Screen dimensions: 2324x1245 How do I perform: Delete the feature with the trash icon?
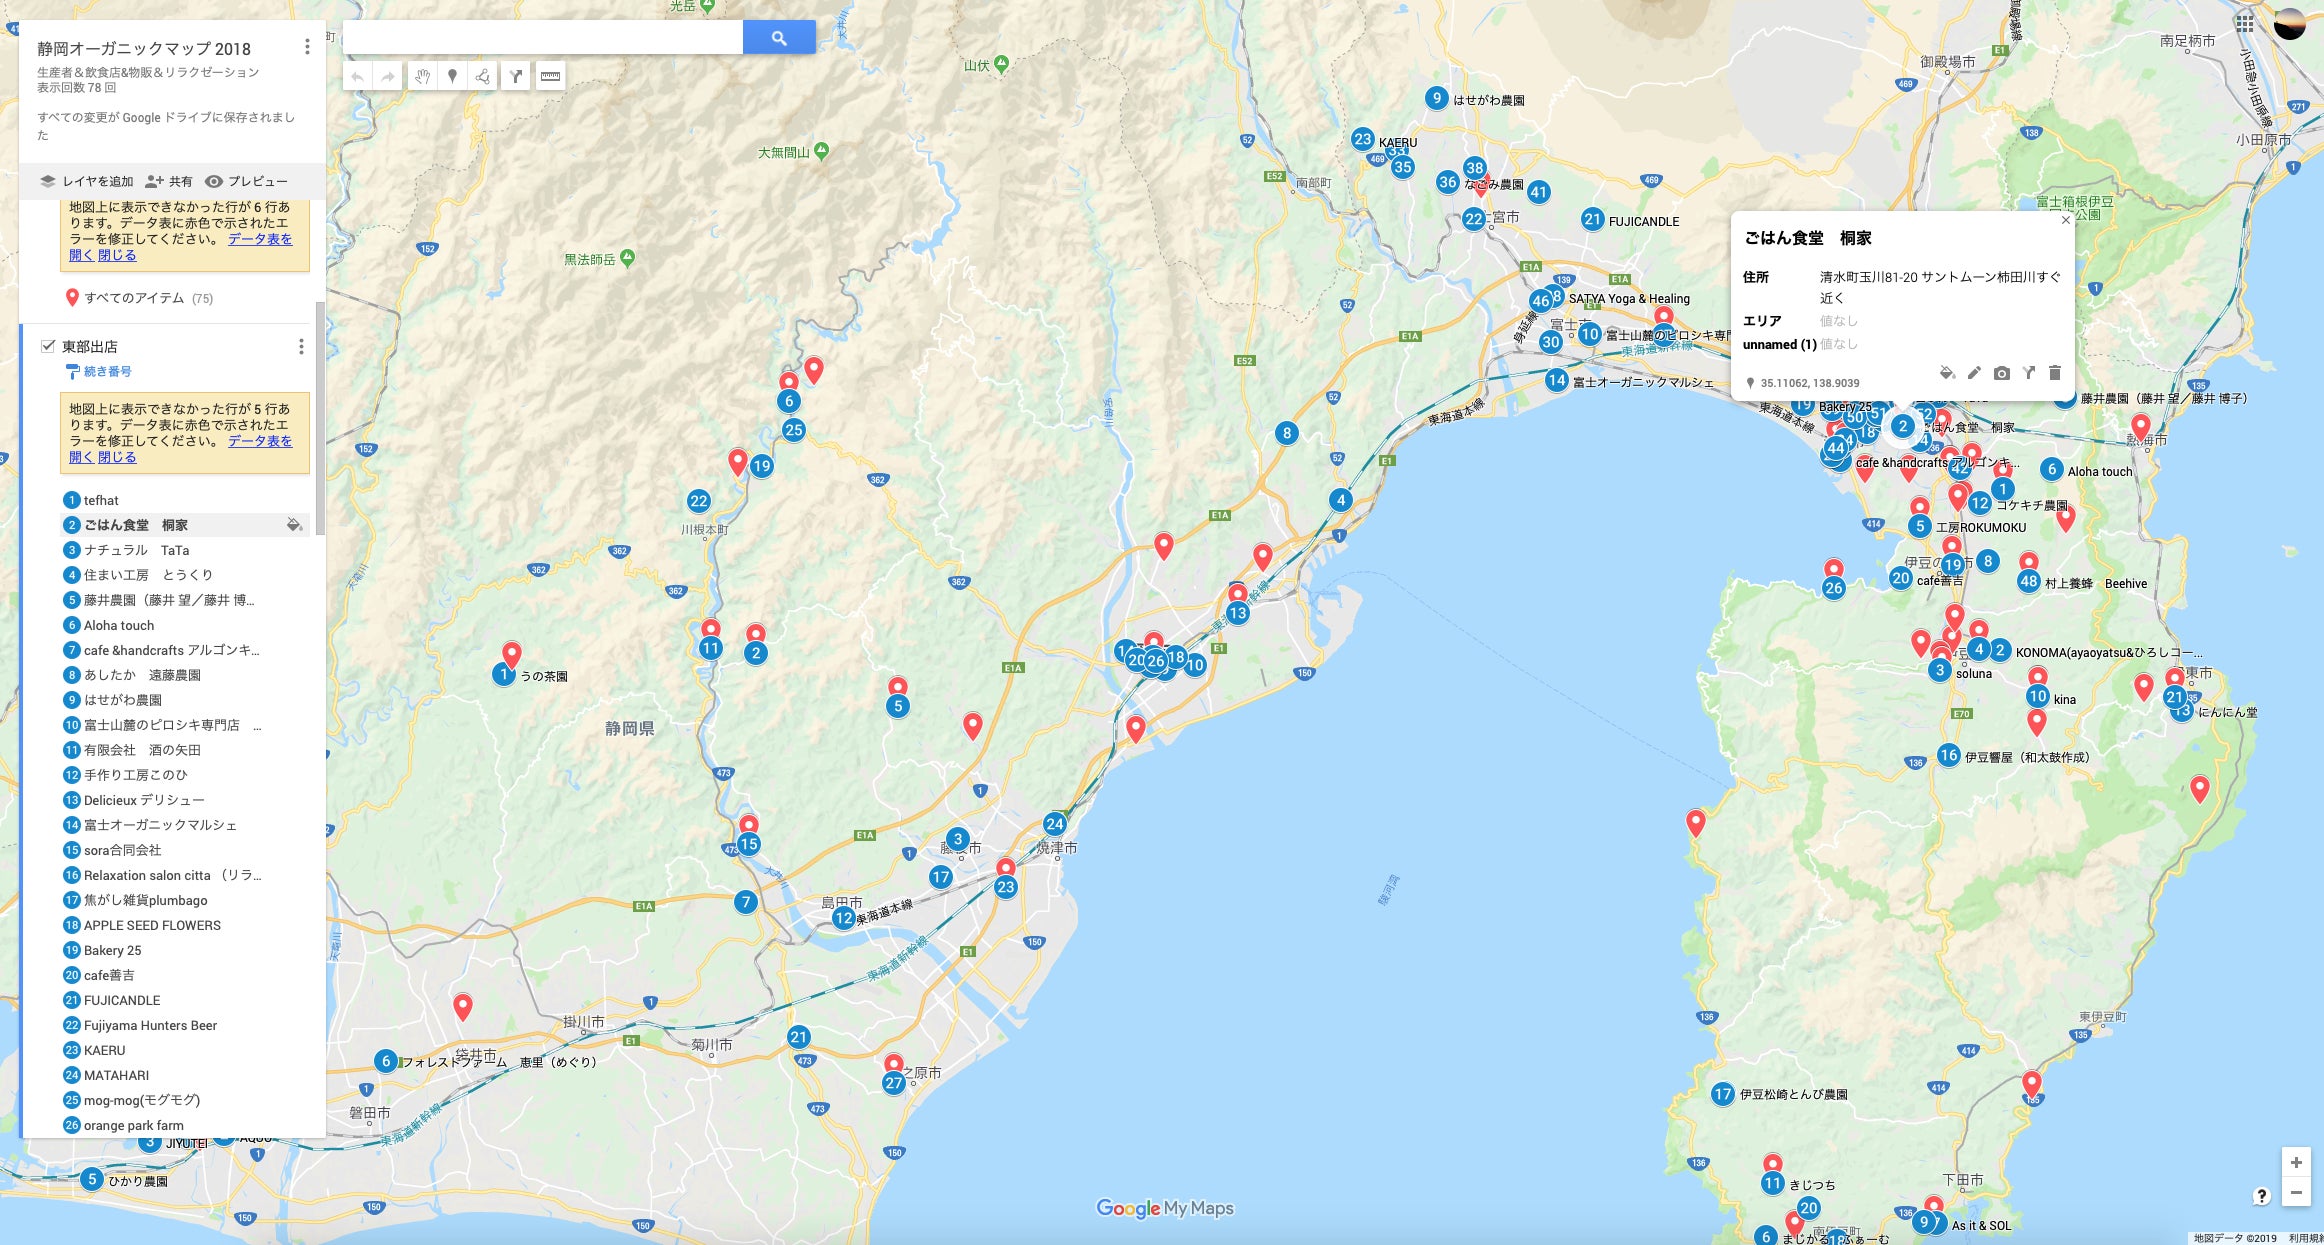(2055, 373)
